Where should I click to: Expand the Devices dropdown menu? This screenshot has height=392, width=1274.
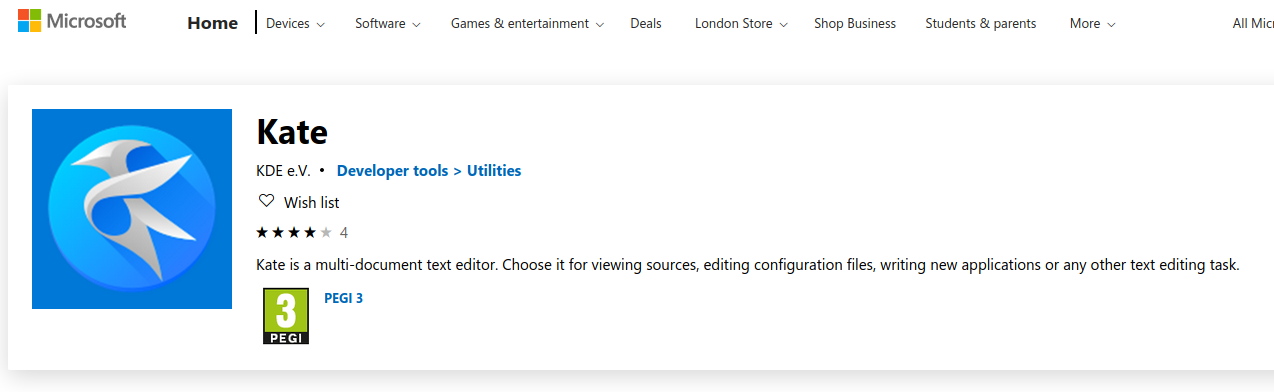[295, 23]
